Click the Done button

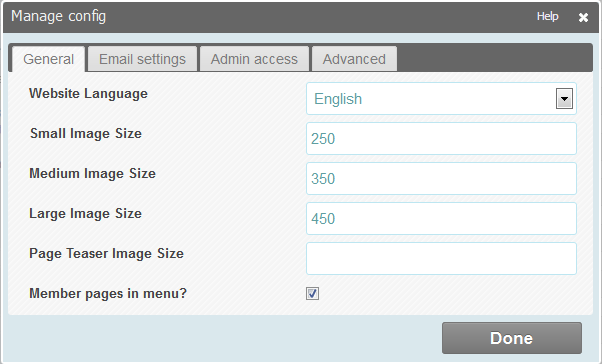coord(512,338)
